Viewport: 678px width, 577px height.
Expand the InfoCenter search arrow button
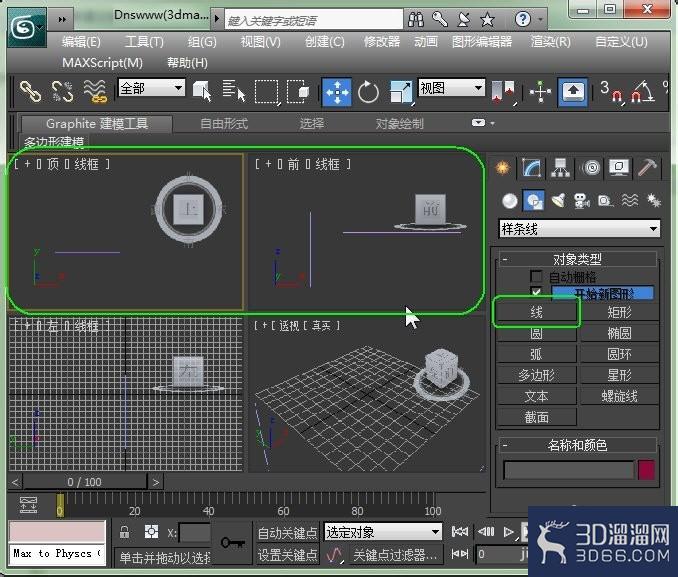point(217,19)
